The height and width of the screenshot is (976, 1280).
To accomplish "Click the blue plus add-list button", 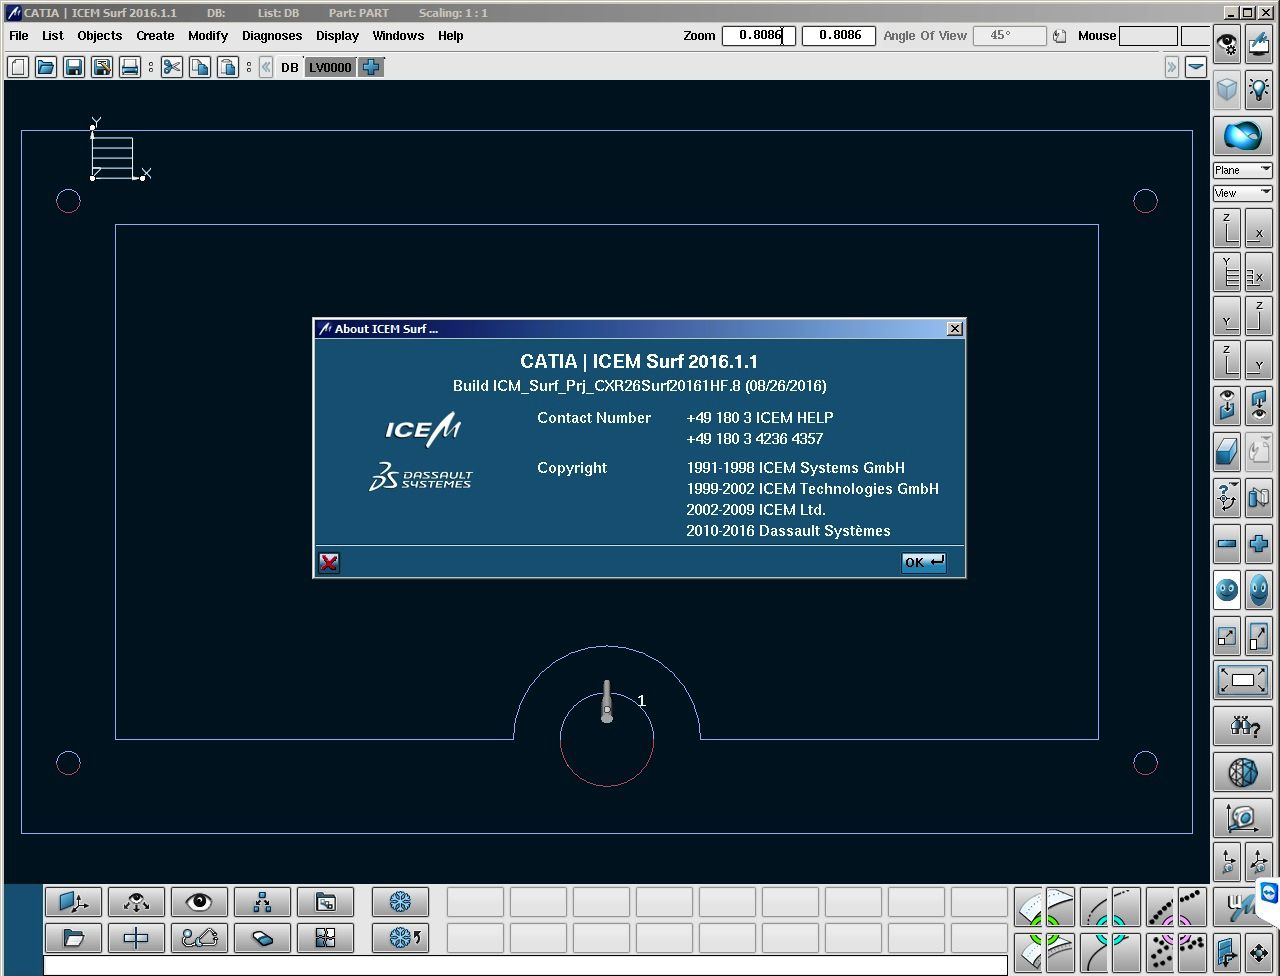I will point(371,67).
